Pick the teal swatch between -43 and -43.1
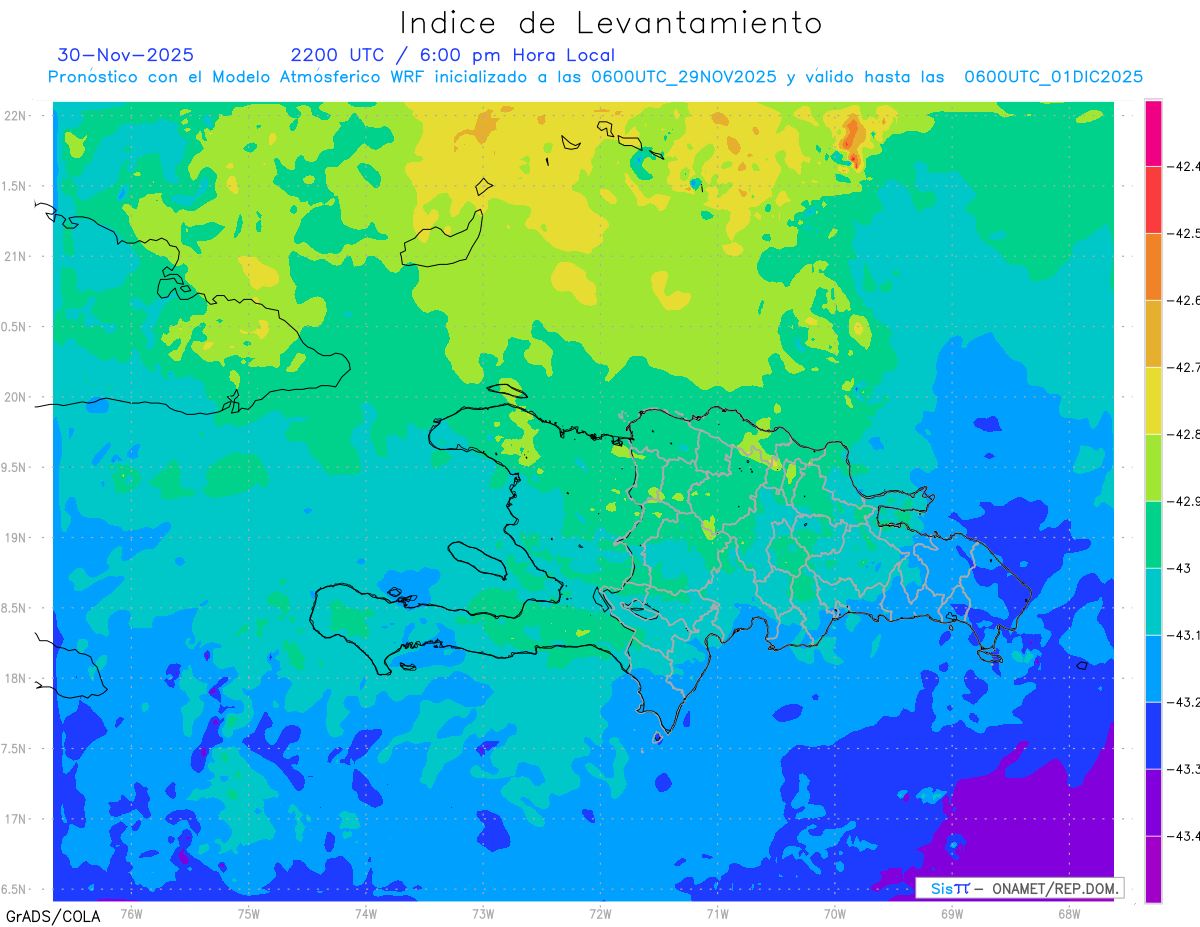1200x927 pixels. 1153,602
